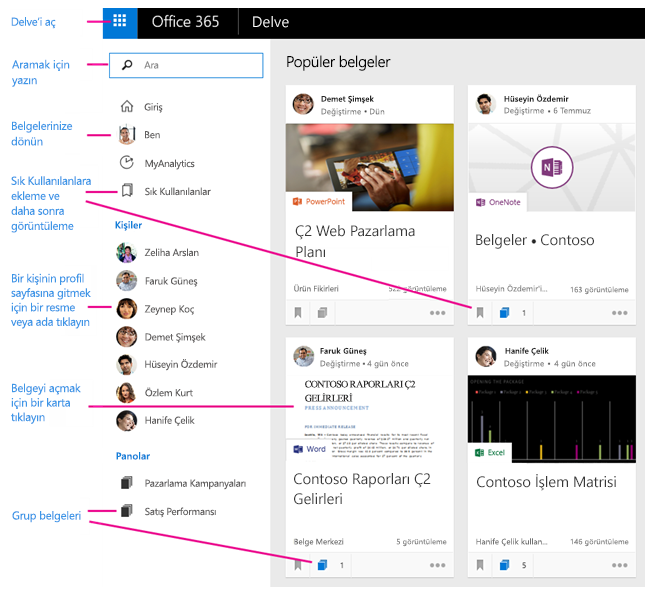
Task: Open more options on Belgeler • Contoso card
Action: pyautogui.click(x=619, y=313)
